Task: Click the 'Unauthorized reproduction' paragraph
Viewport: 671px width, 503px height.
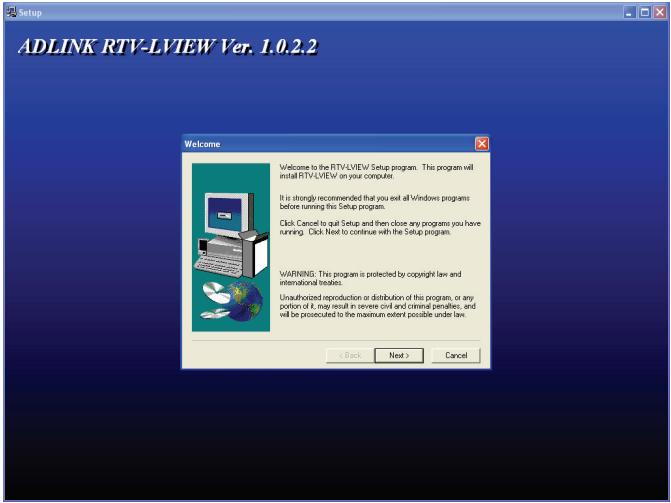Action: pyautogui.click(x=377, y=306)
